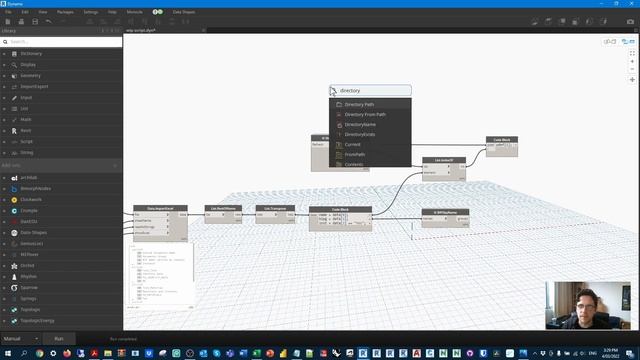Click the Windows Start button

8,353
